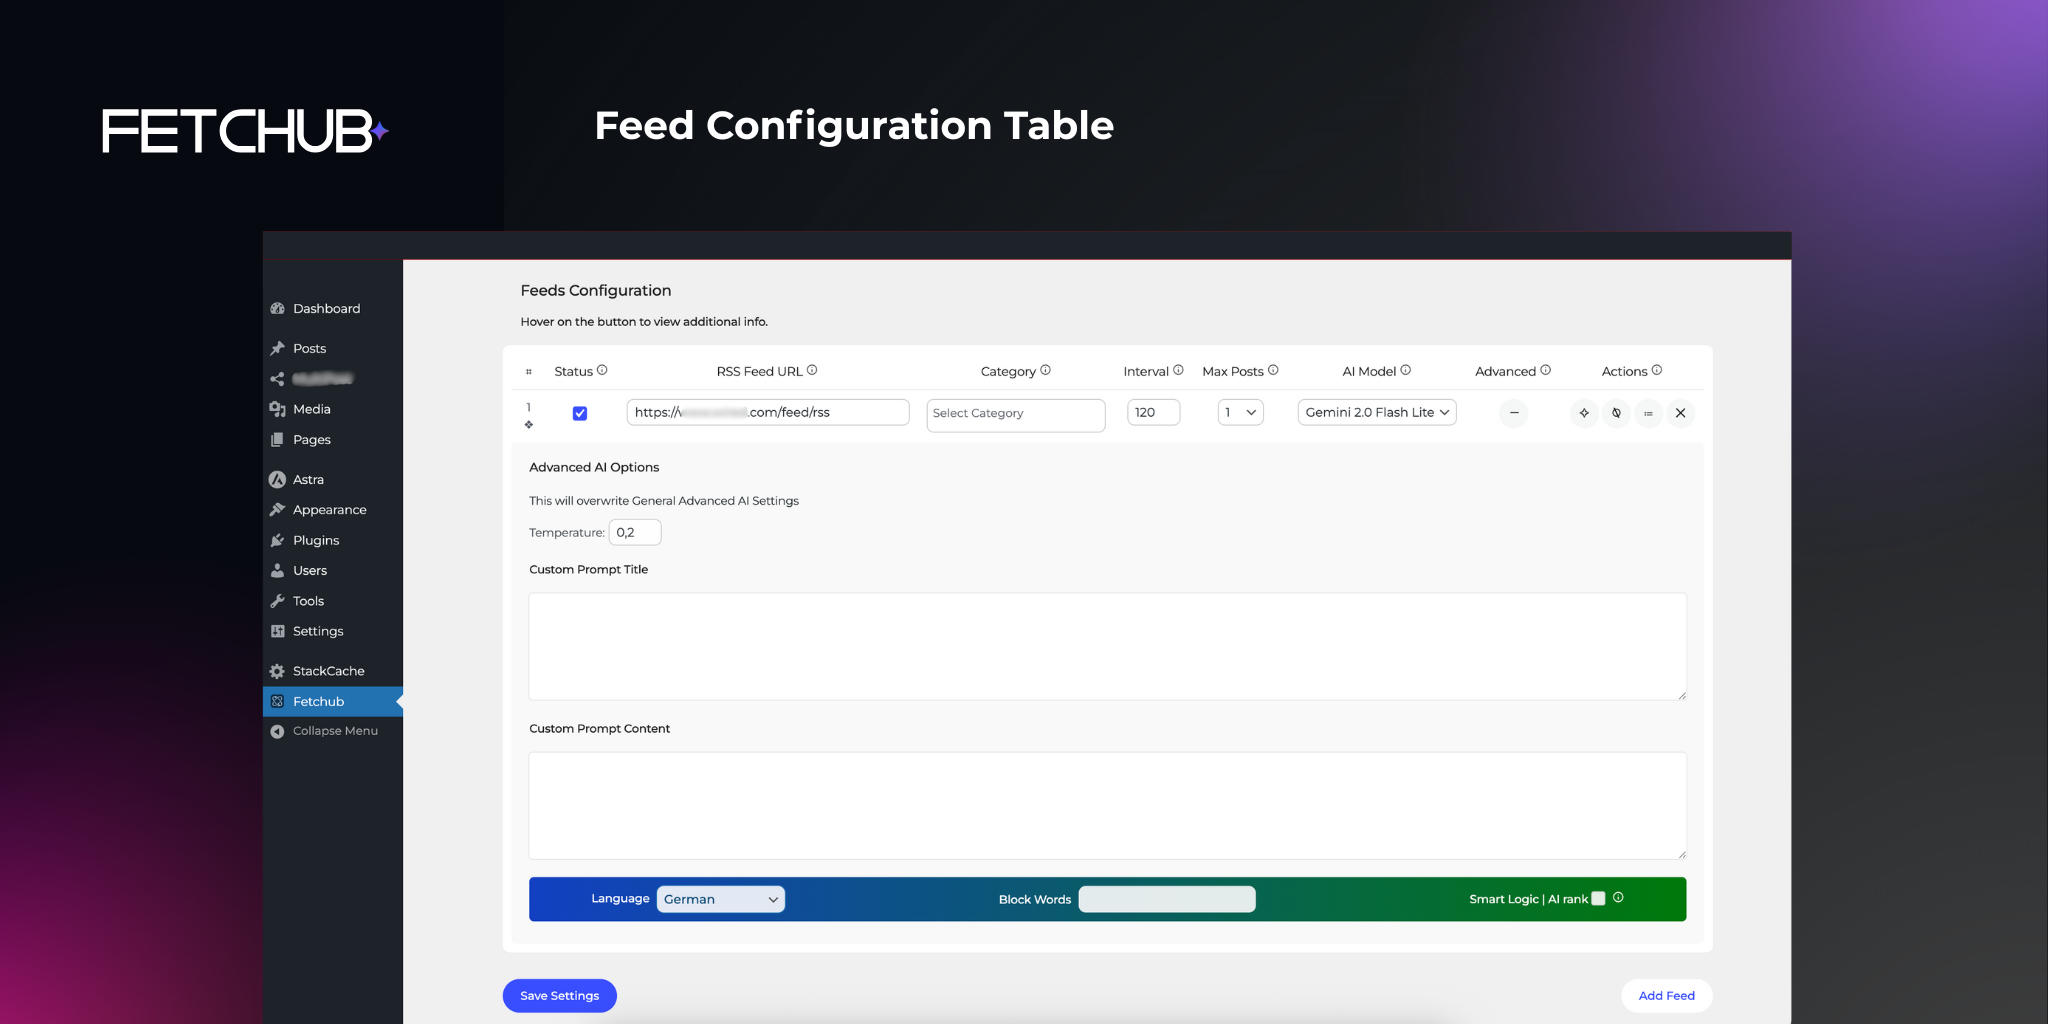Click Collapse Menu link text

click(335, 731)
